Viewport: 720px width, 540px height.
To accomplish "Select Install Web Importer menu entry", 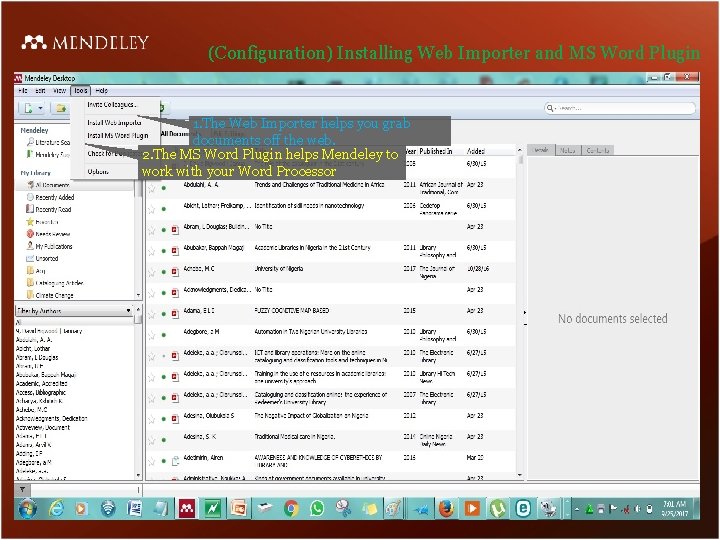I will pos(114,123).
